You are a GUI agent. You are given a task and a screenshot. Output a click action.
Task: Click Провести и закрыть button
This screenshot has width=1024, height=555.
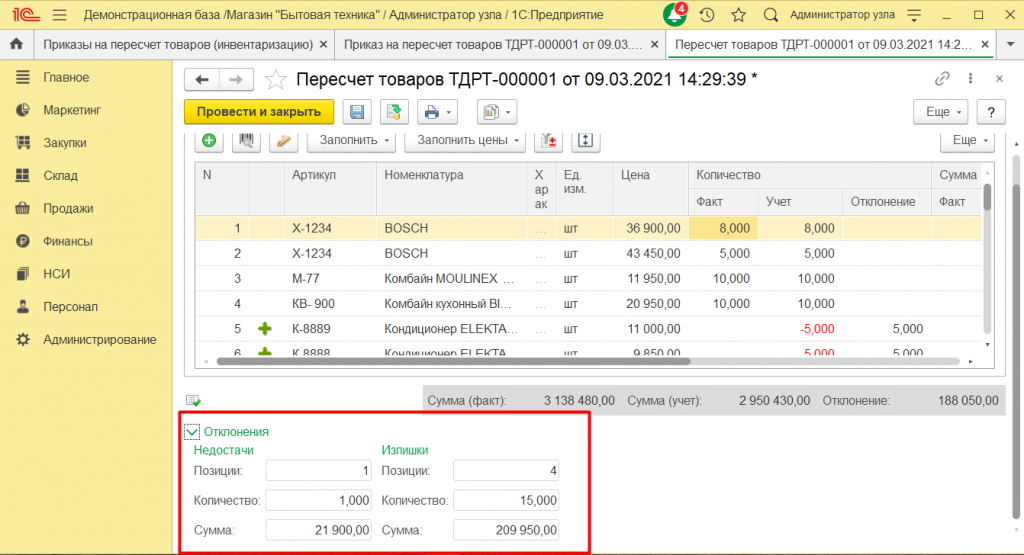pyautogui.click(x=259, y=112)
